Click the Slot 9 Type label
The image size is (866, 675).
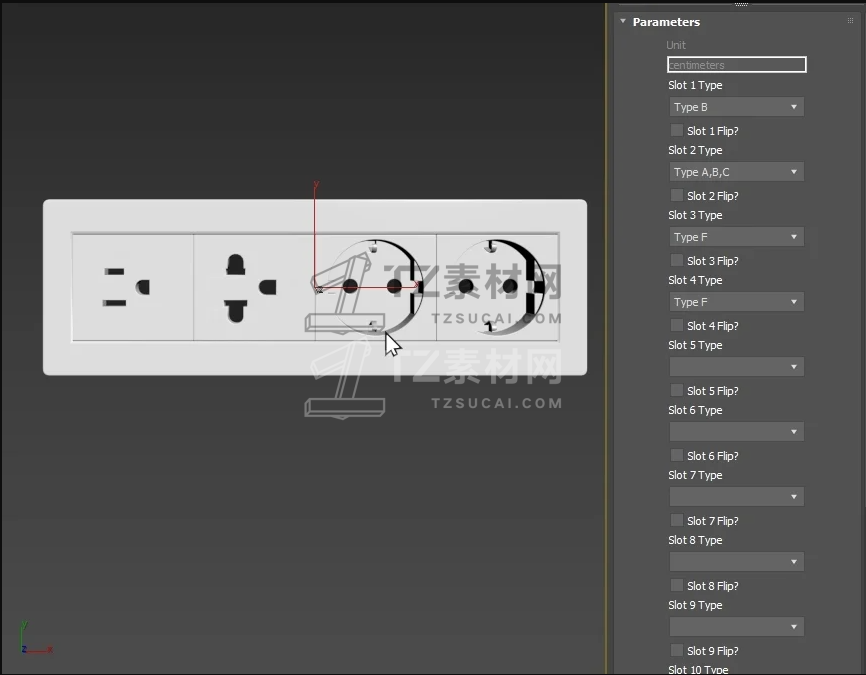(x=695, y=605)
